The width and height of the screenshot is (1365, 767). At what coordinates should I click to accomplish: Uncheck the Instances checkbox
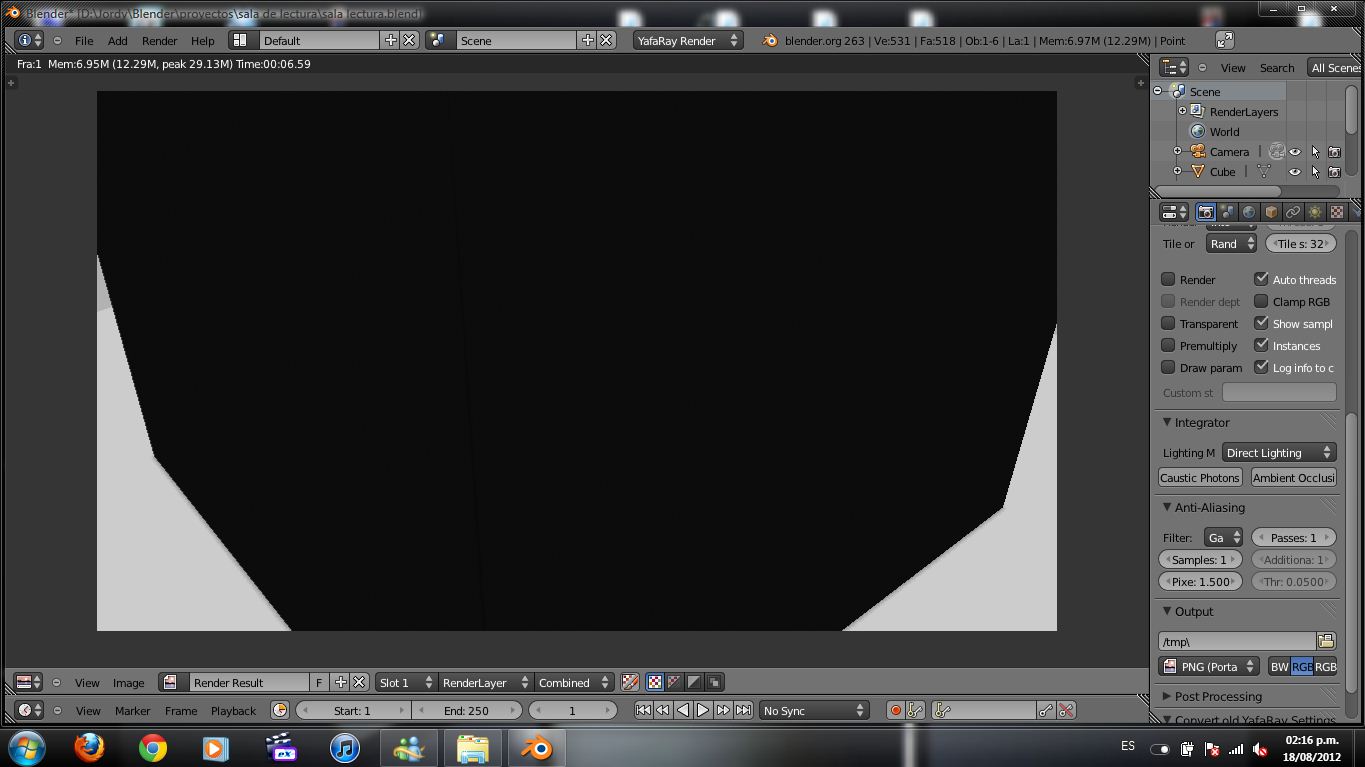pos(1261,345)
